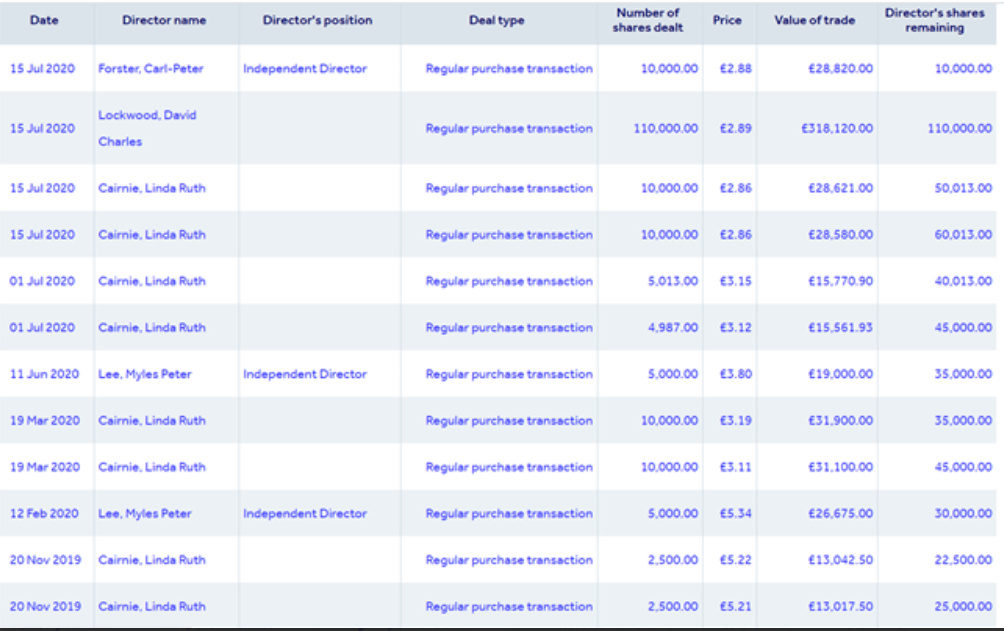The height and width of the screenshot is (631, 1004).
Task: Click the 4,987.00 shares dealt value
Action: 672,328
